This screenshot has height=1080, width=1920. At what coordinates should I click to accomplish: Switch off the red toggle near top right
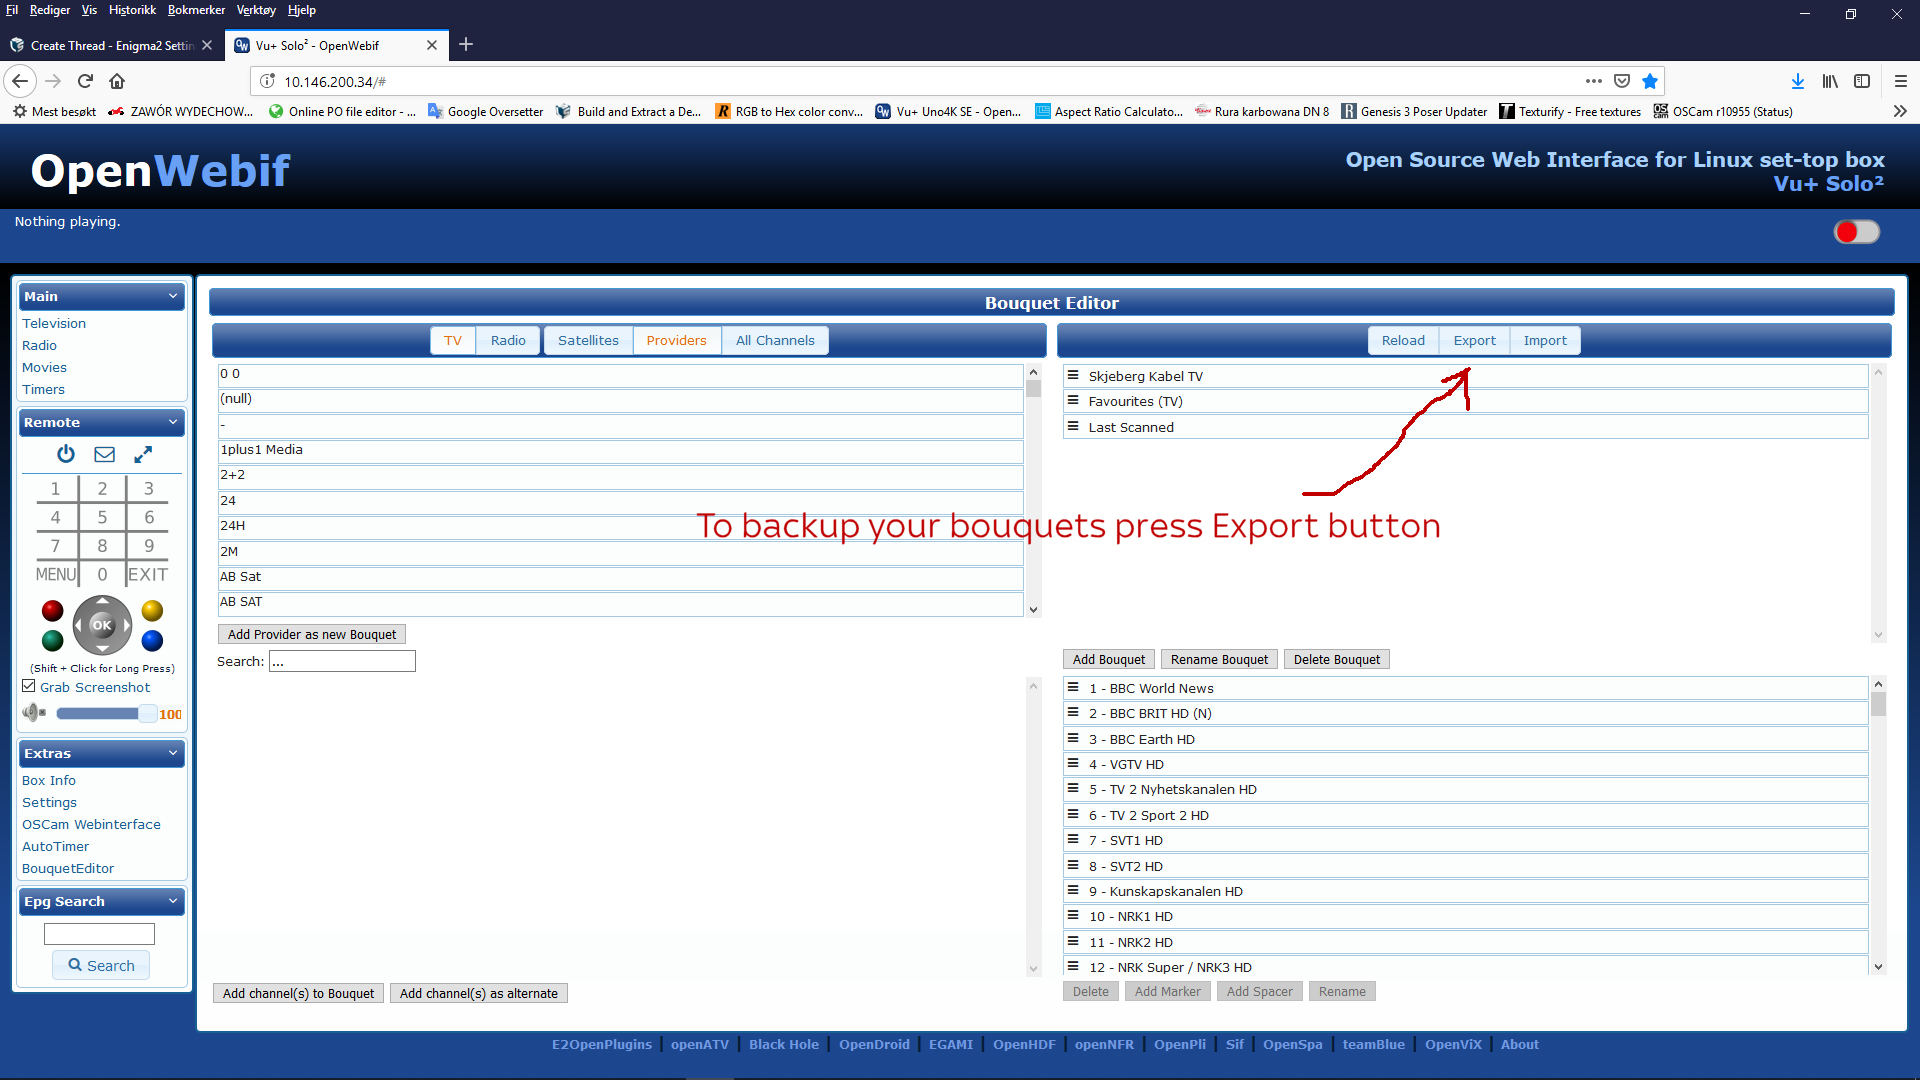pos(1857,231)
